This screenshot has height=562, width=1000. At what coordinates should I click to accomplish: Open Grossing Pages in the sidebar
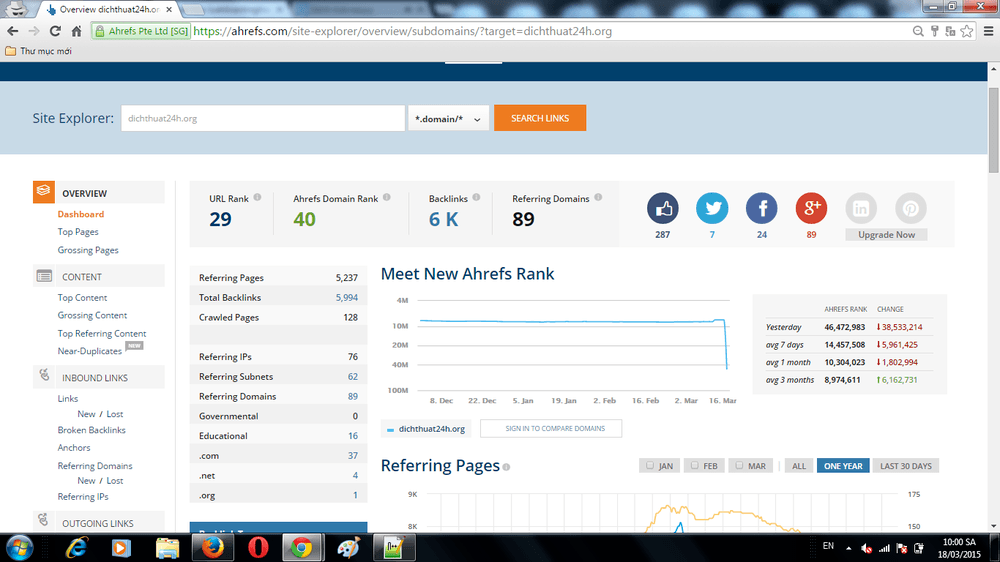pyautogui.click(x=88, y=250)
